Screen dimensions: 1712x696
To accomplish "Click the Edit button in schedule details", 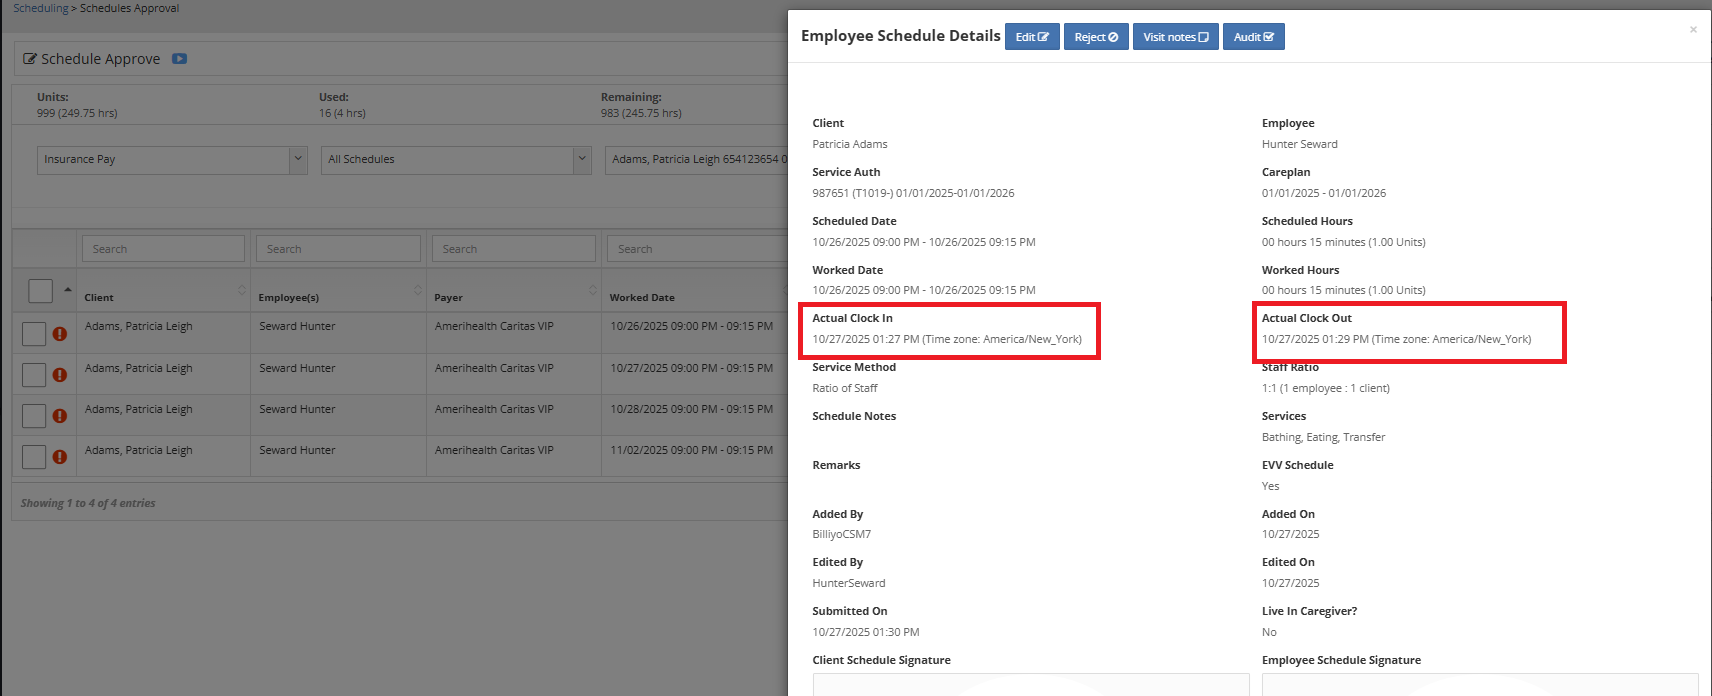I will click(x=1031, y=37).
